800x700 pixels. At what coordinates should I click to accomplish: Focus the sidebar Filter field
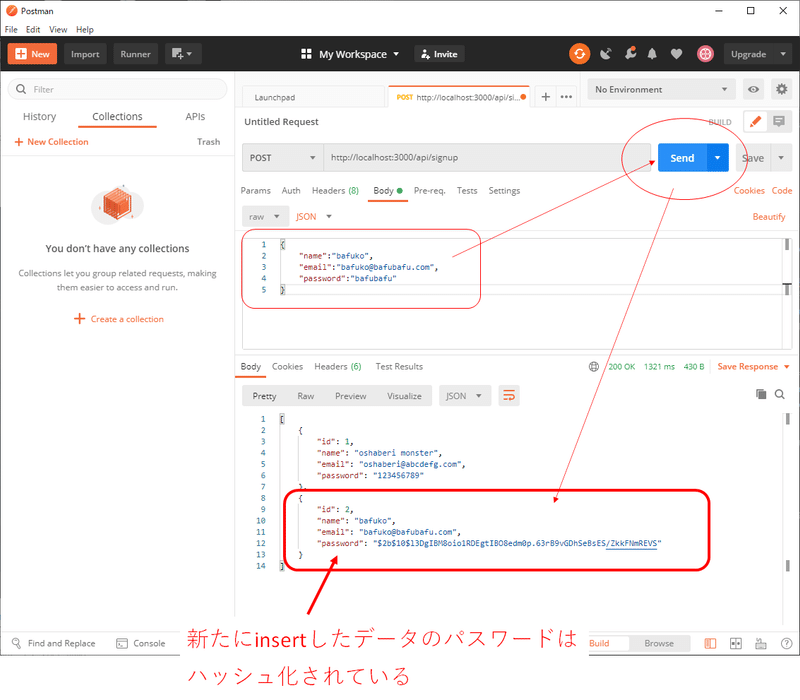tap(117, 89)
